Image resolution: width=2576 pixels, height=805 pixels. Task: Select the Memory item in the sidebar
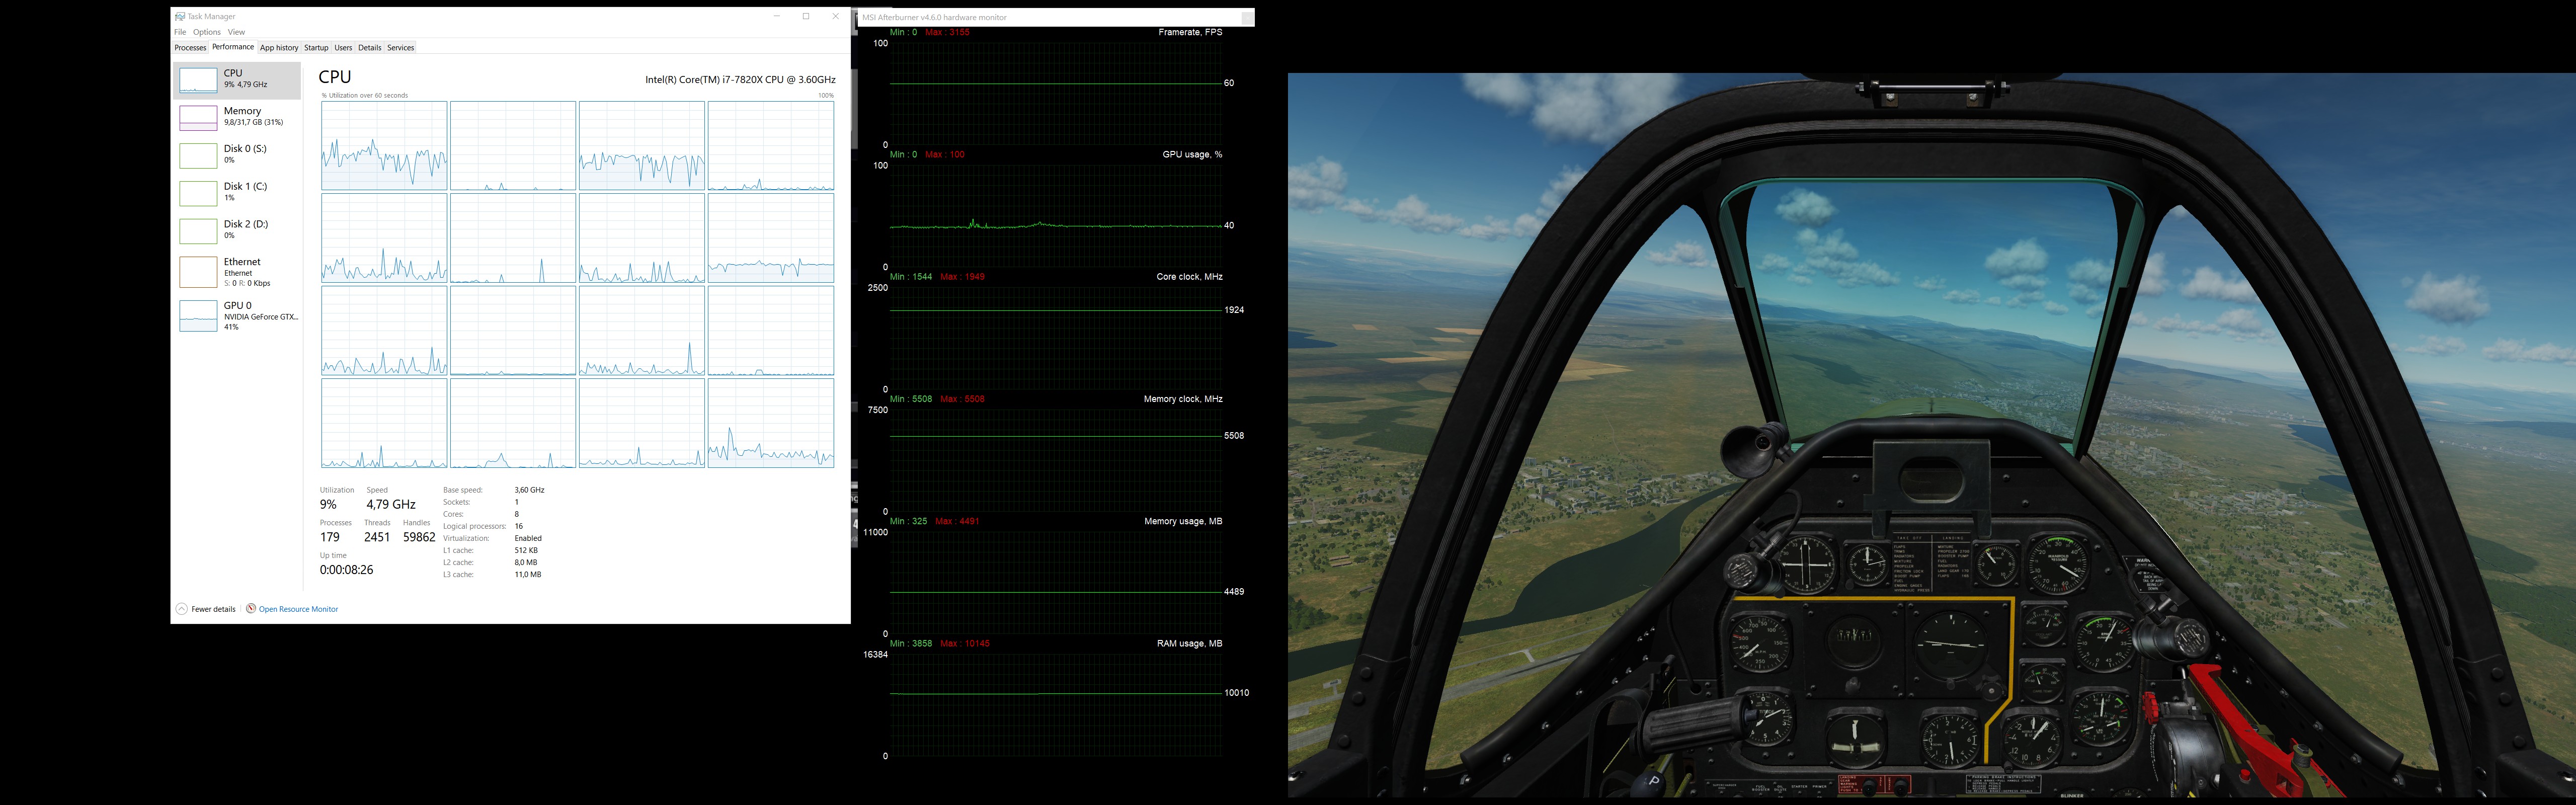[x=237, y=117]
